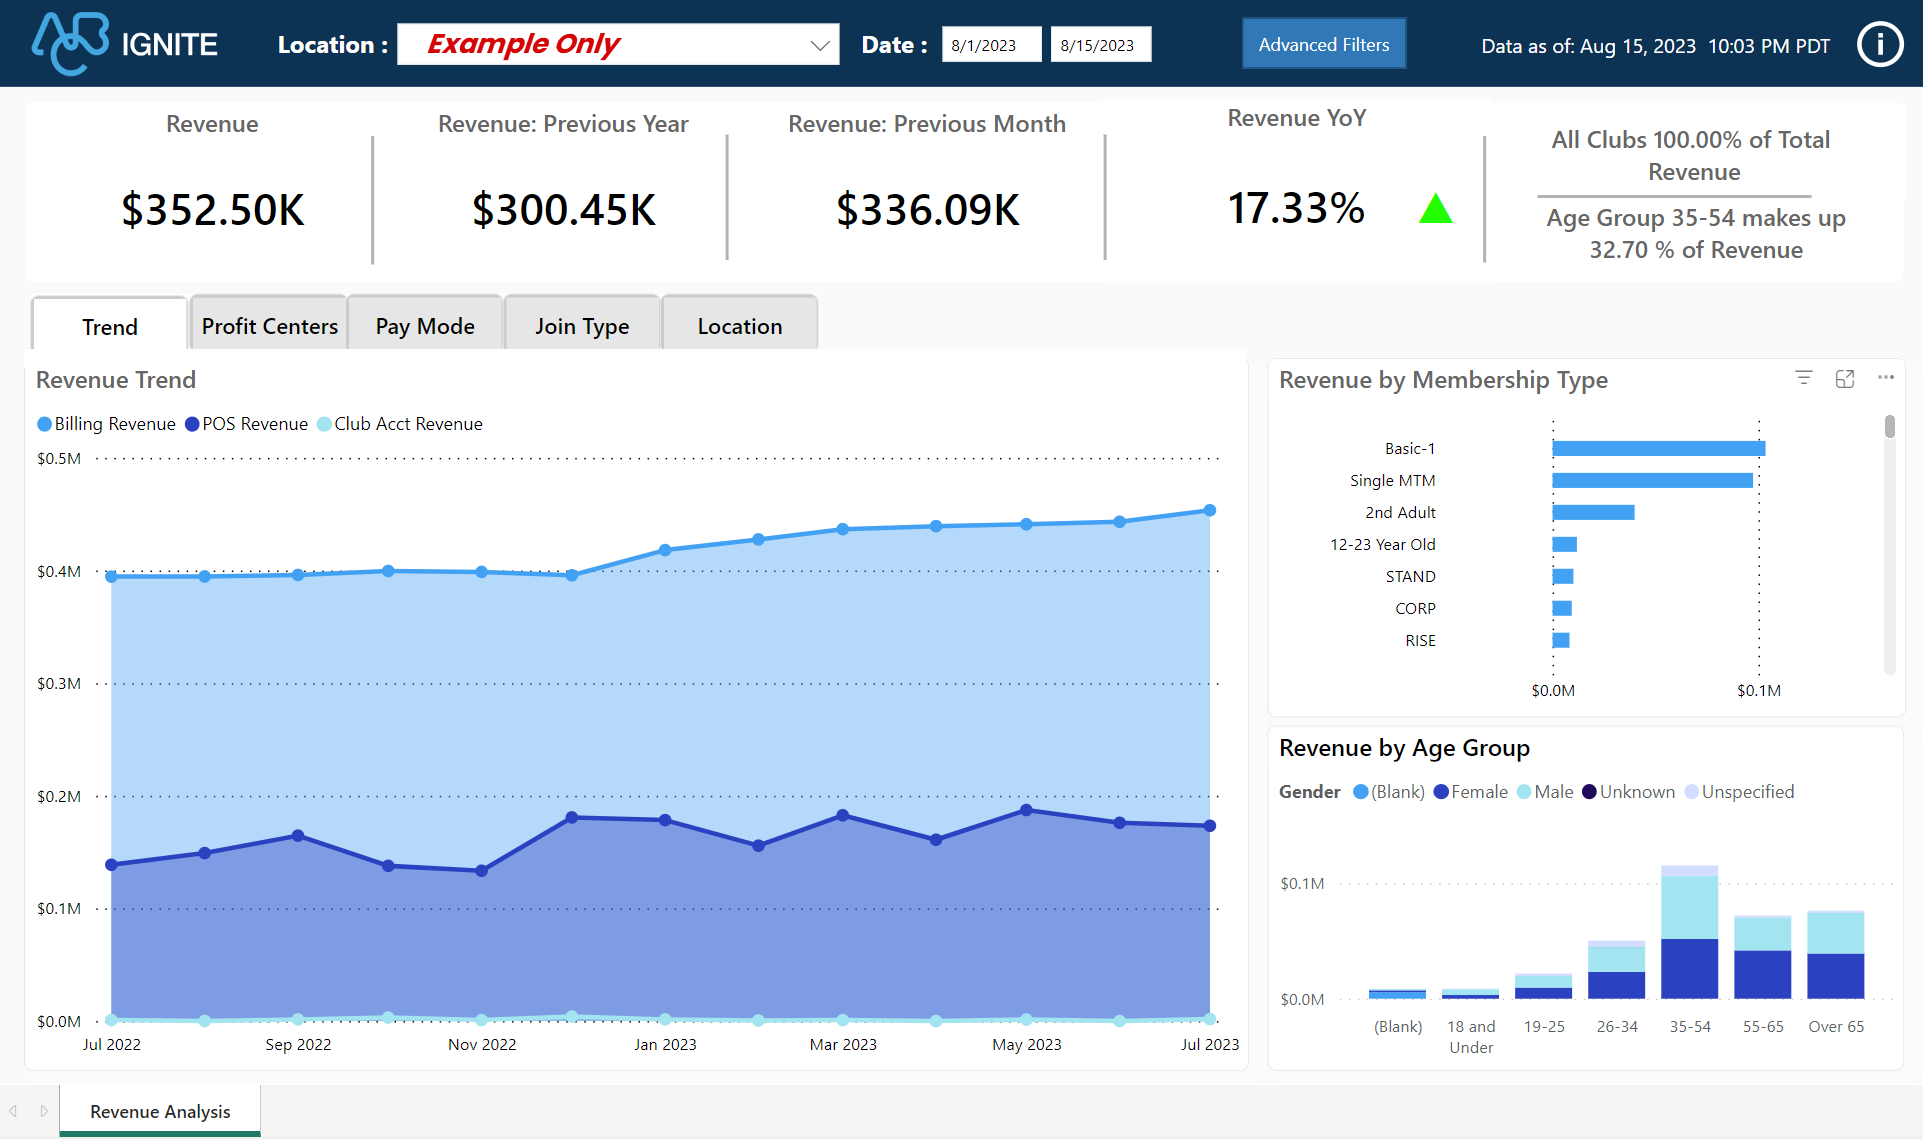Click the Over 65 age group bar
Viewport: 1923px width, 1139px height.
(1836, 955)
